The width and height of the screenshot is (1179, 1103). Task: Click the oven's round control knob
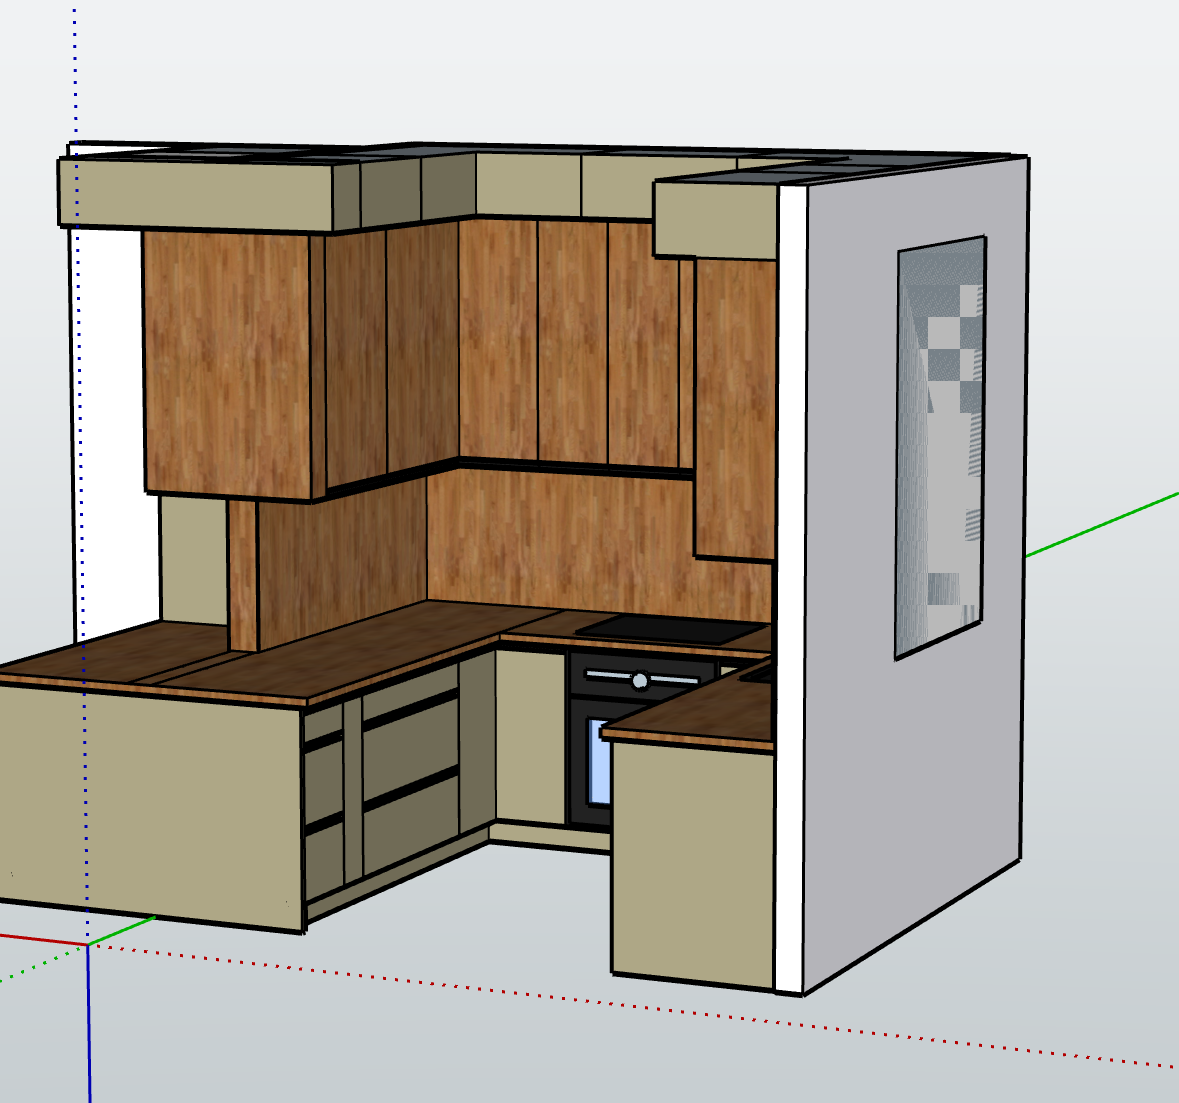coord(640,681)
